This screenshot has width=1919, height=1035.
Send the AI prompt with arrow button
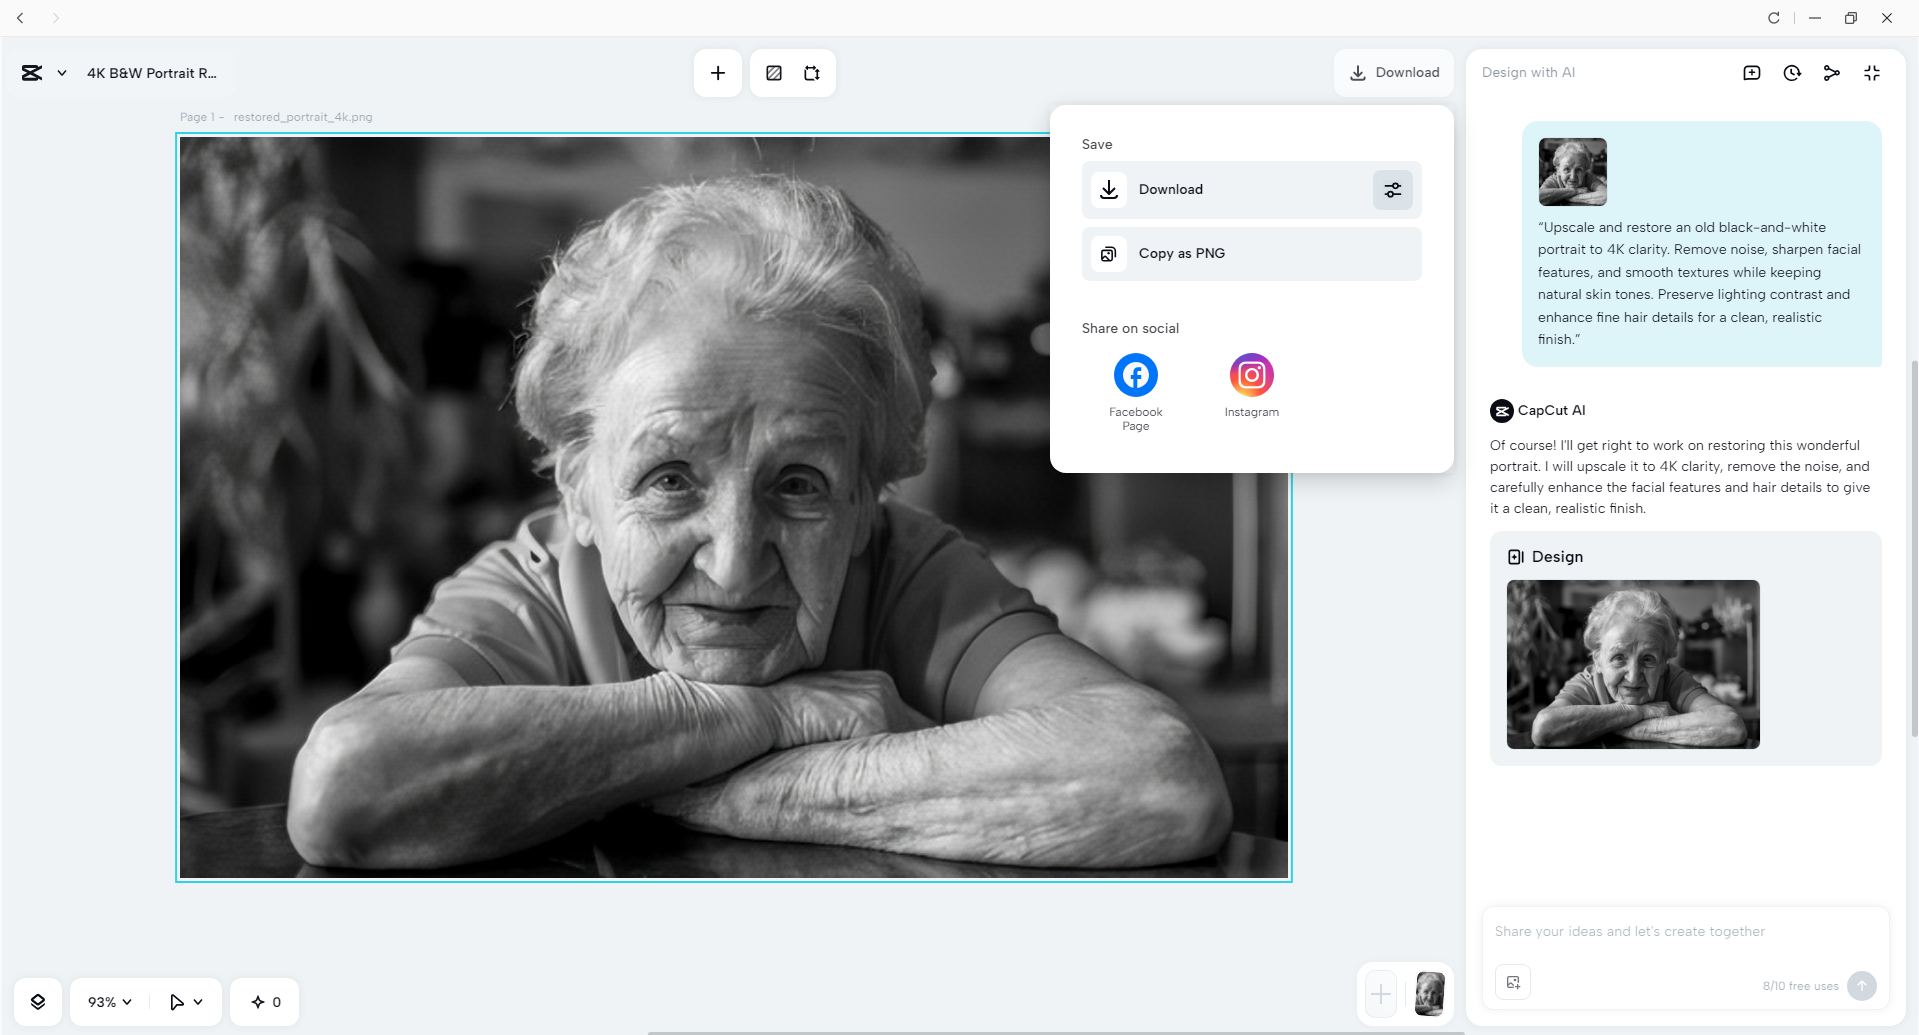pos(1862,986)
